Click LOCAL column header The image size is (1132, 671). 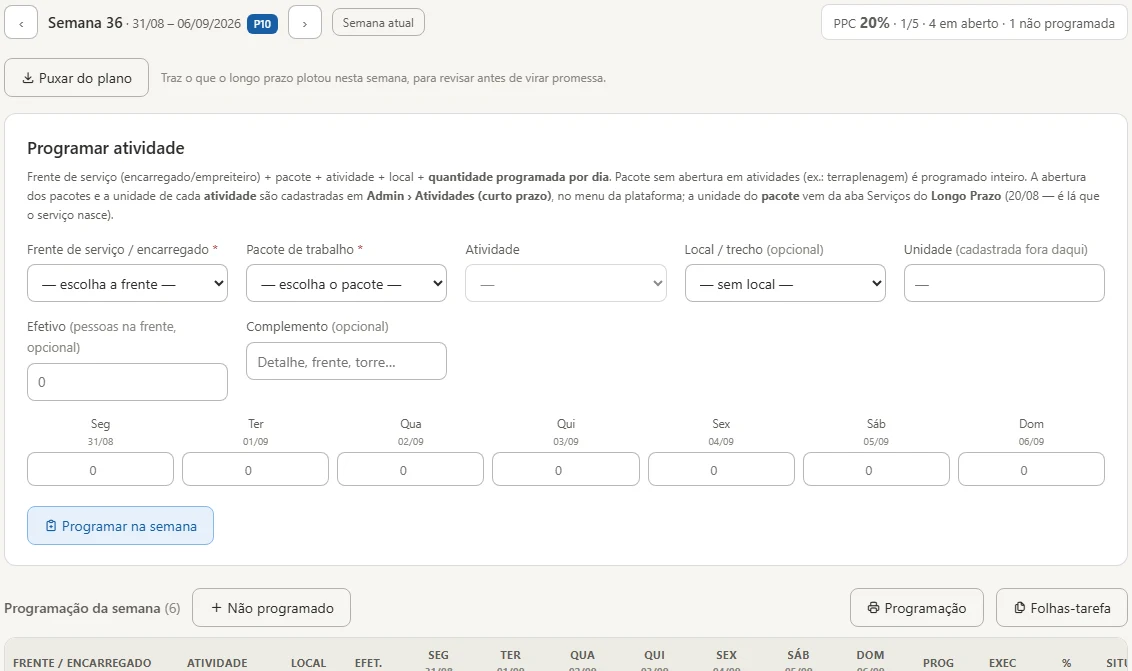[x=308, y=663]
